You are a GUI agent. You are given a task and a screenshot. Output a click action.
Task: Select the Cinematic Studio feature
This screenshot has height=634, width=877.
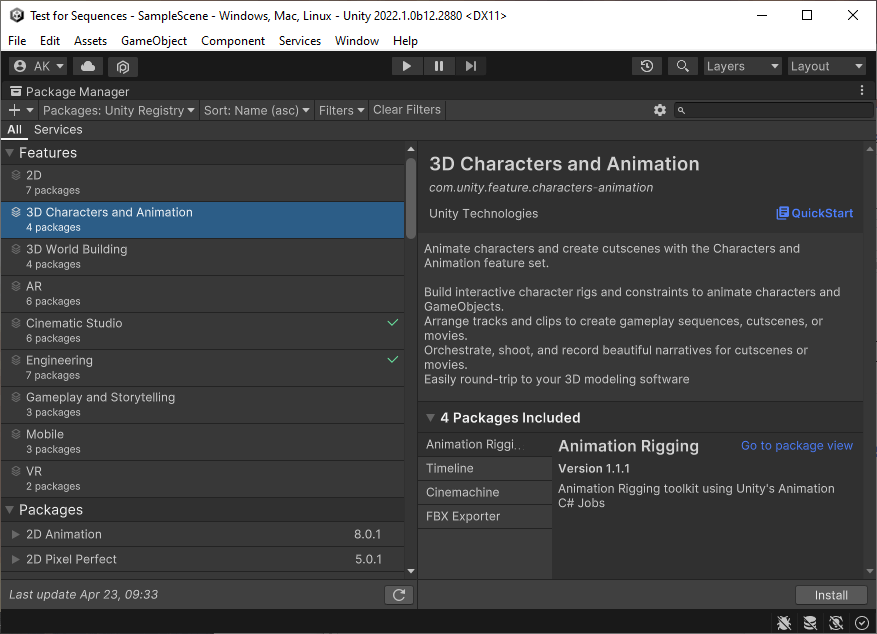pos(202,330)
